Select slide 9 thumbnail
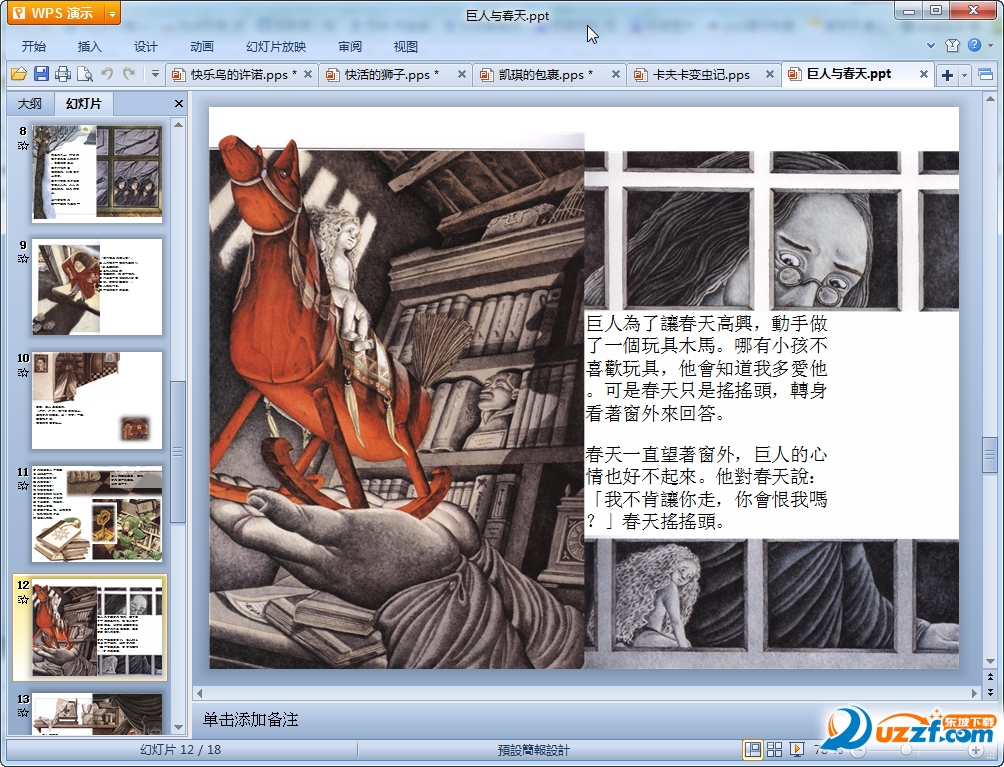 tap(97, 287)
